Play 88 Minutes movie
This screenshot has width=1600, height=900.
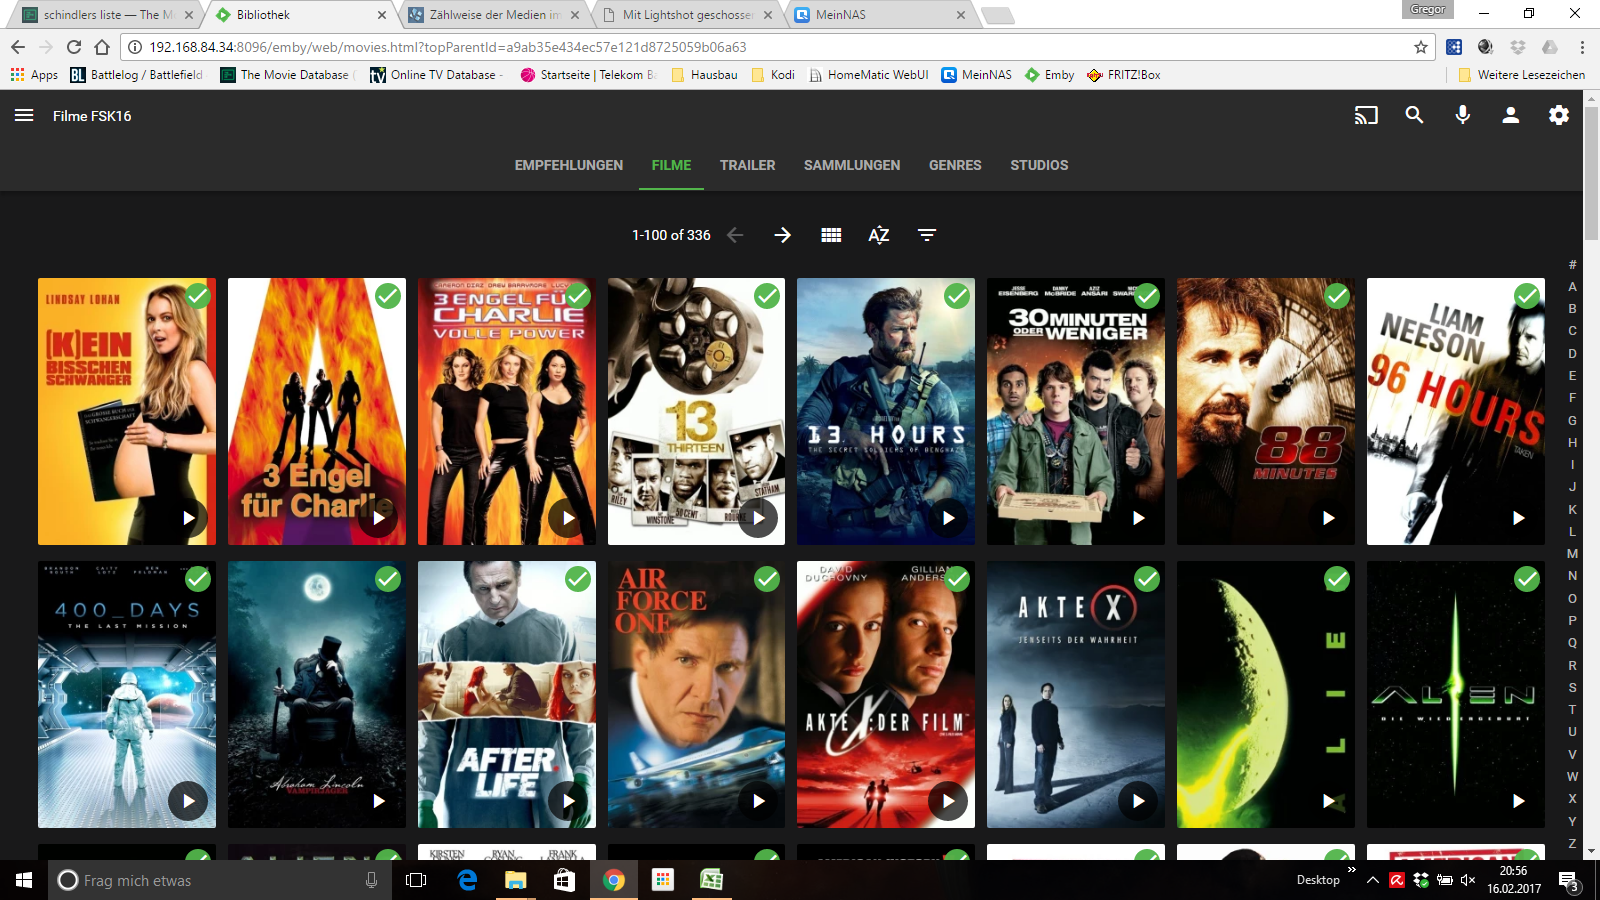(x=1328, y=518)
